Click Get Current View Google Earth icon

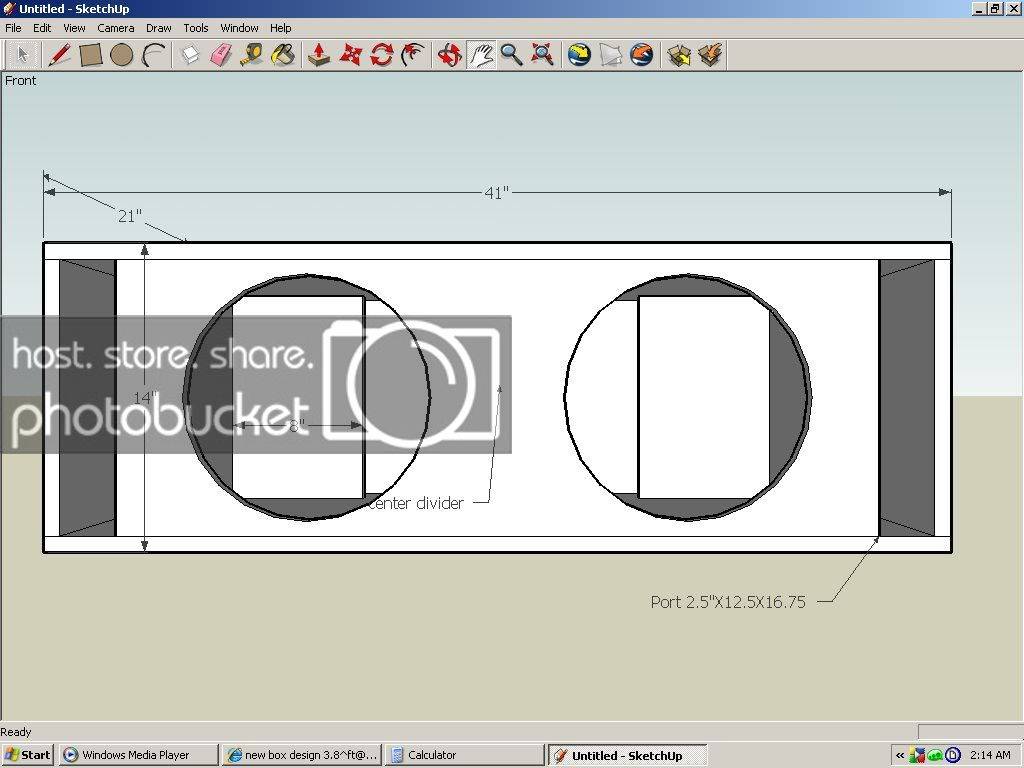coord(579,55)
